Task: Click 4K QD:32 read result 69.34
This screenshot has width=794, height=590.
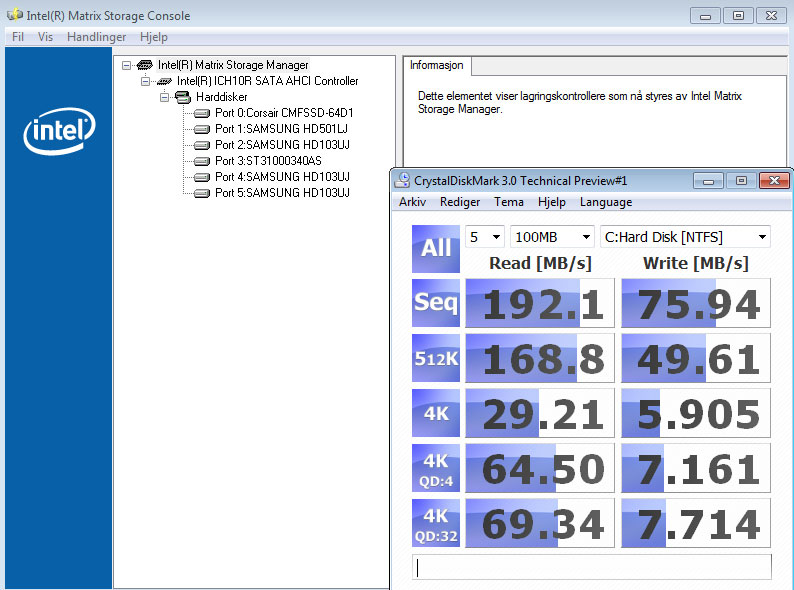Action: click(540, 523)
